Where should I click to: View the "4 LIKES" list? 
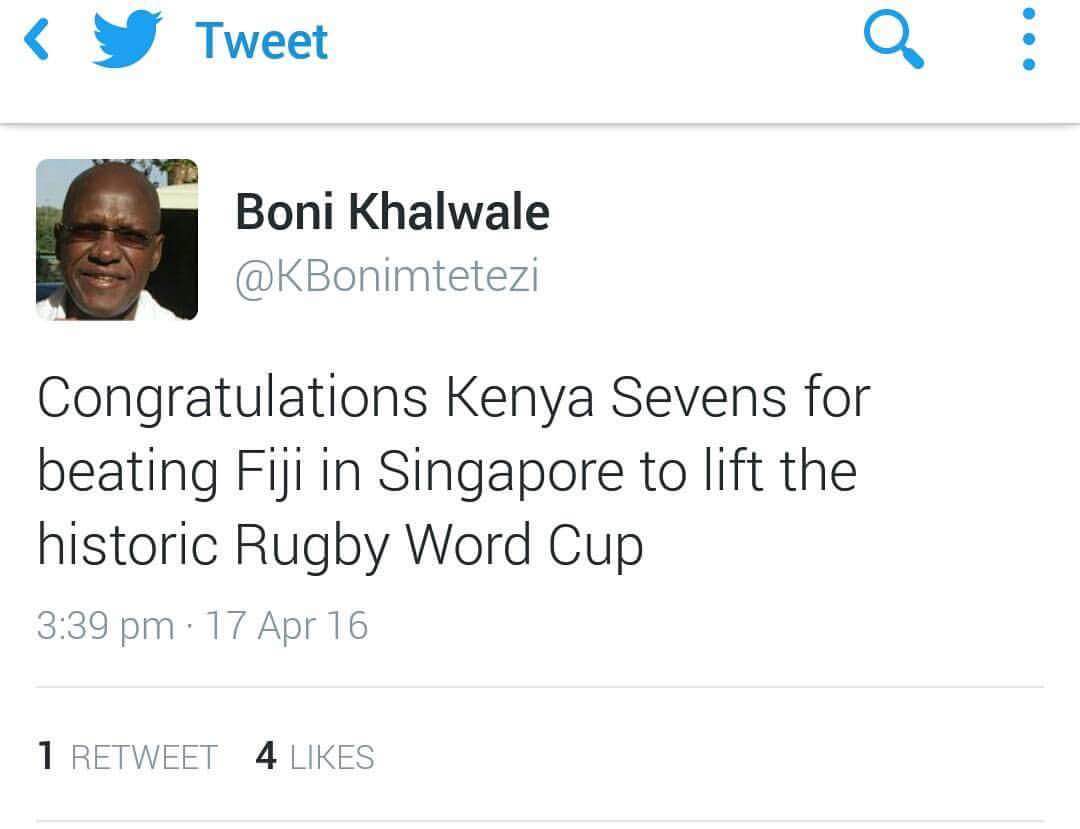(x=315, y=757)
